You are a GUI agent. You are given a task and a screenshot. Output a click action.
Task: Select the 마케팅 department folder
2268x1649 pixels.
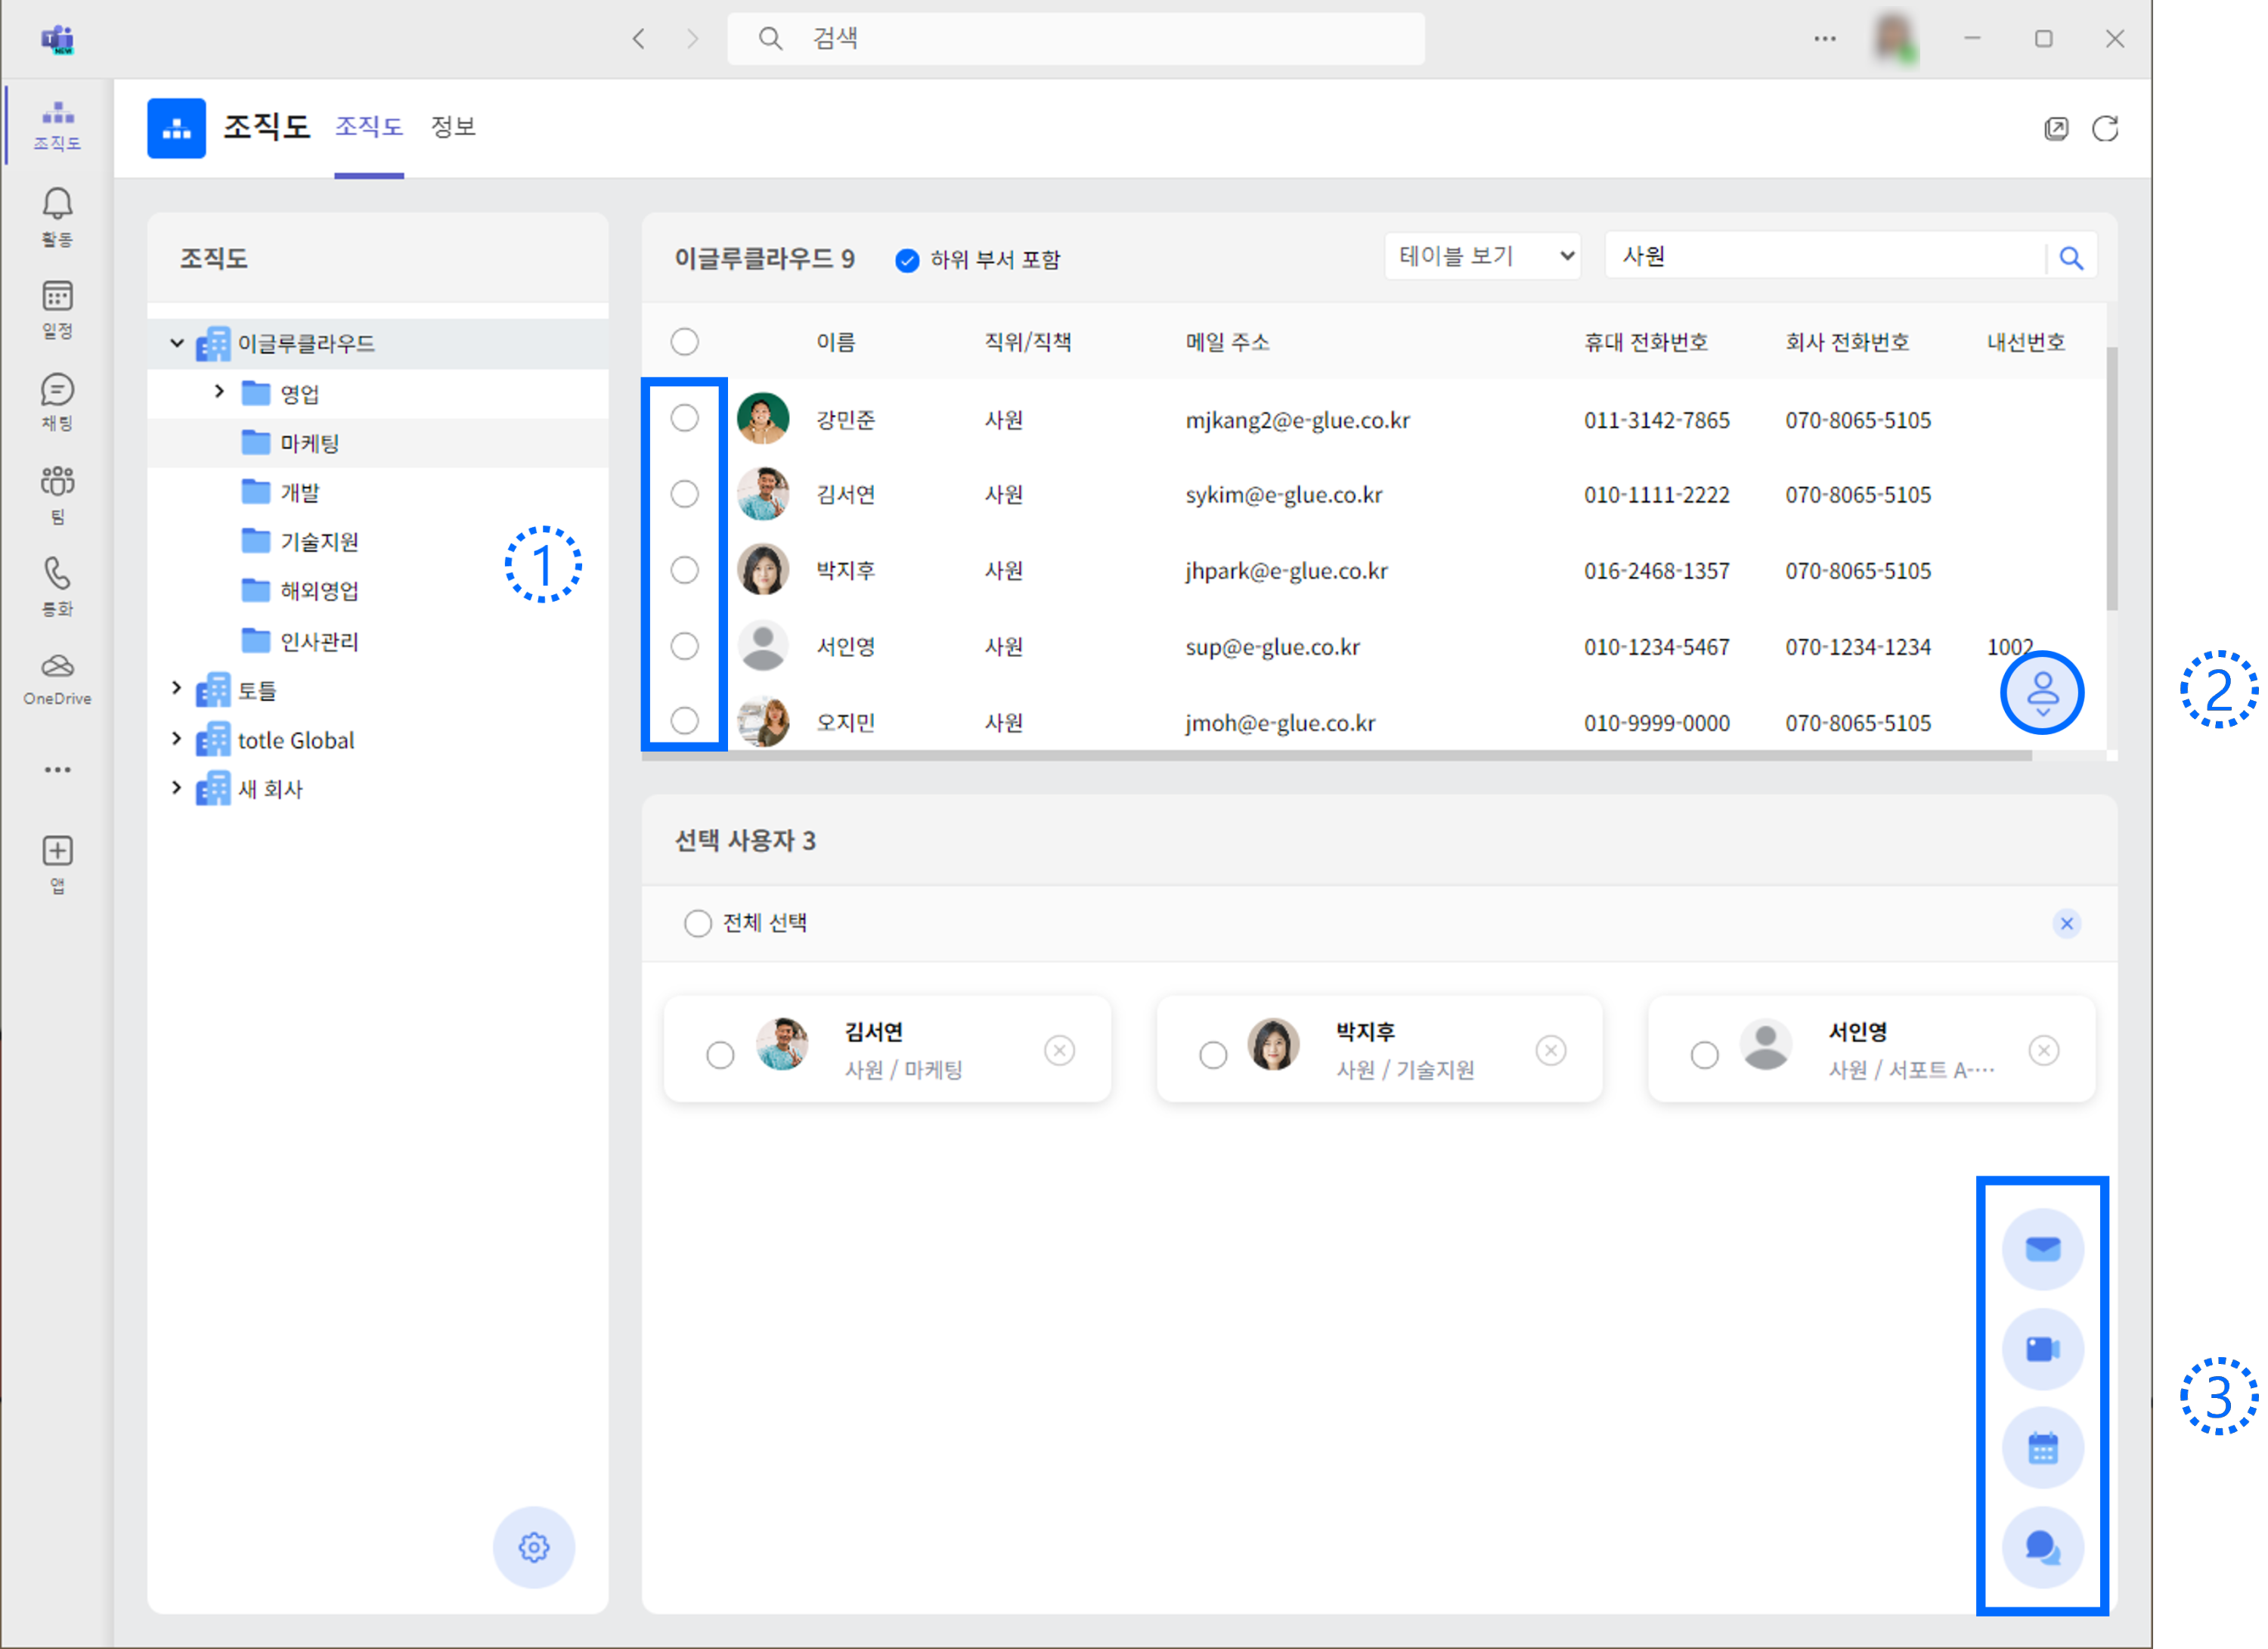pos(309,443)
